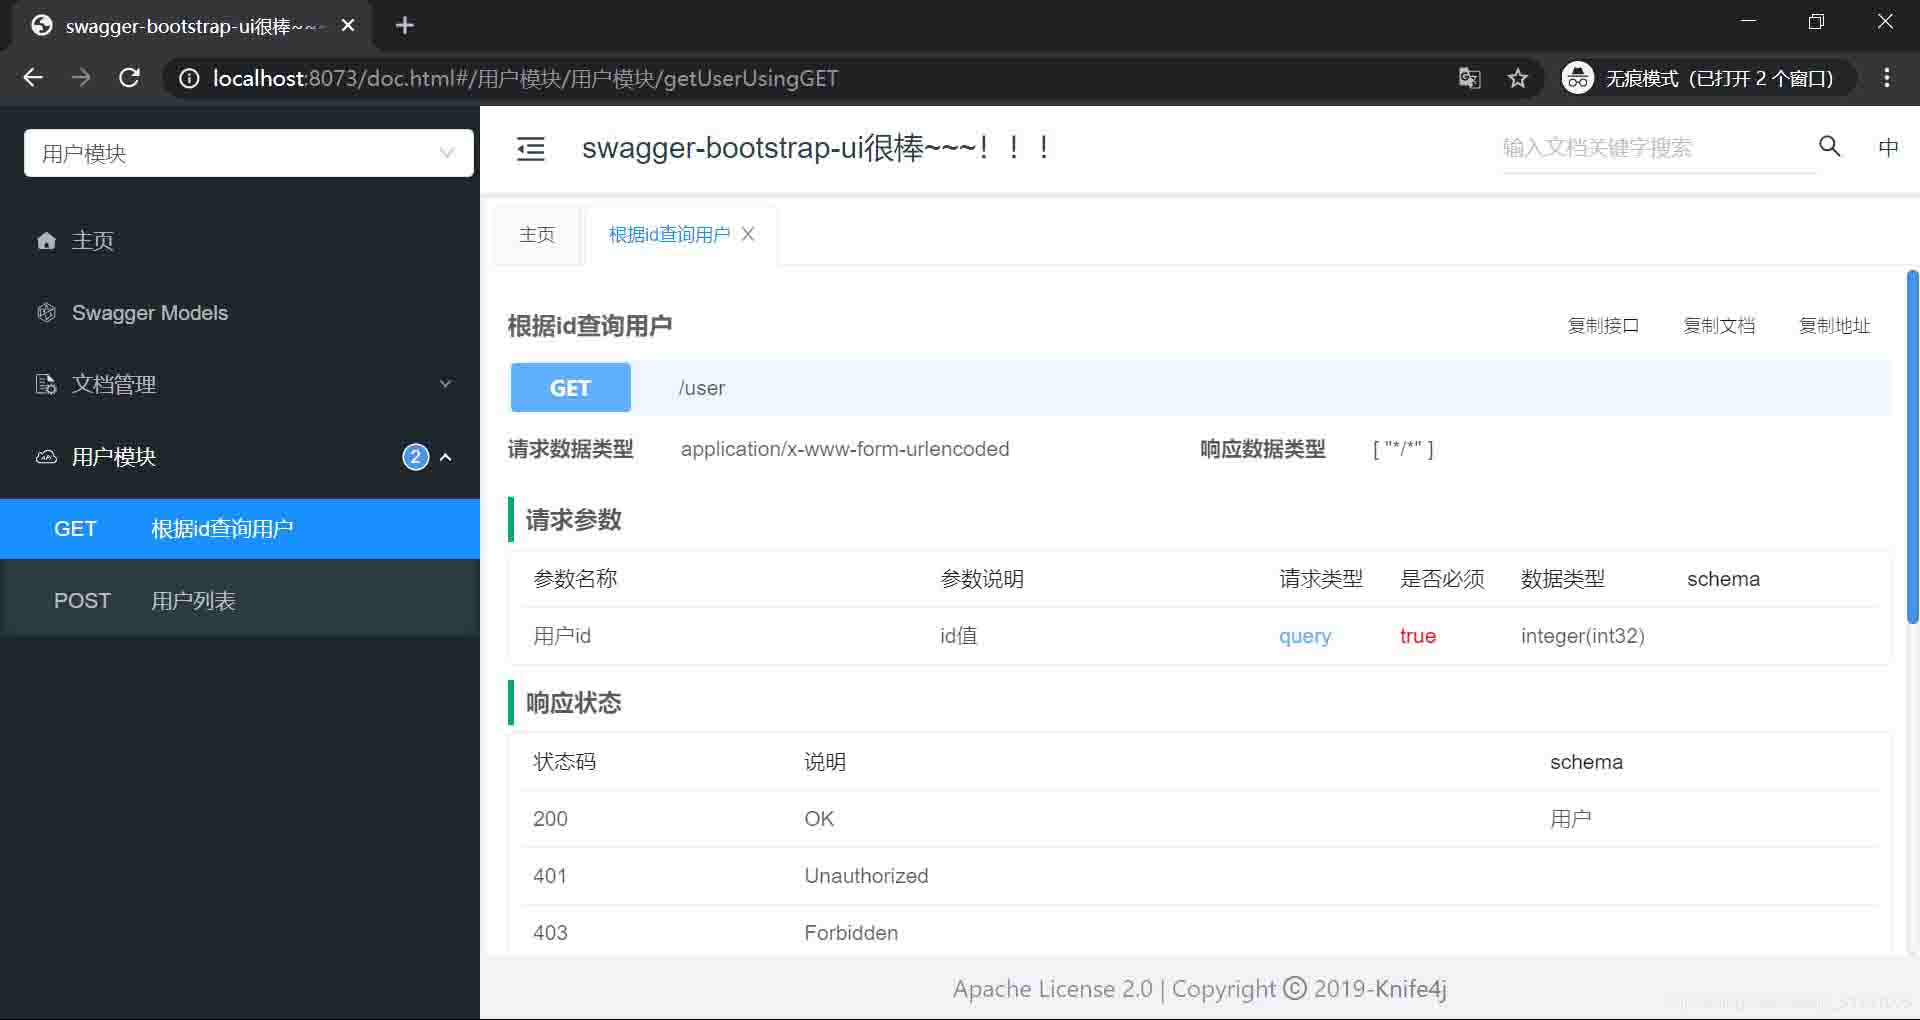Click 复制地址 link
Image resolution: width=1920 pixels, height=1020 pixels.
tap(1834, 326)
